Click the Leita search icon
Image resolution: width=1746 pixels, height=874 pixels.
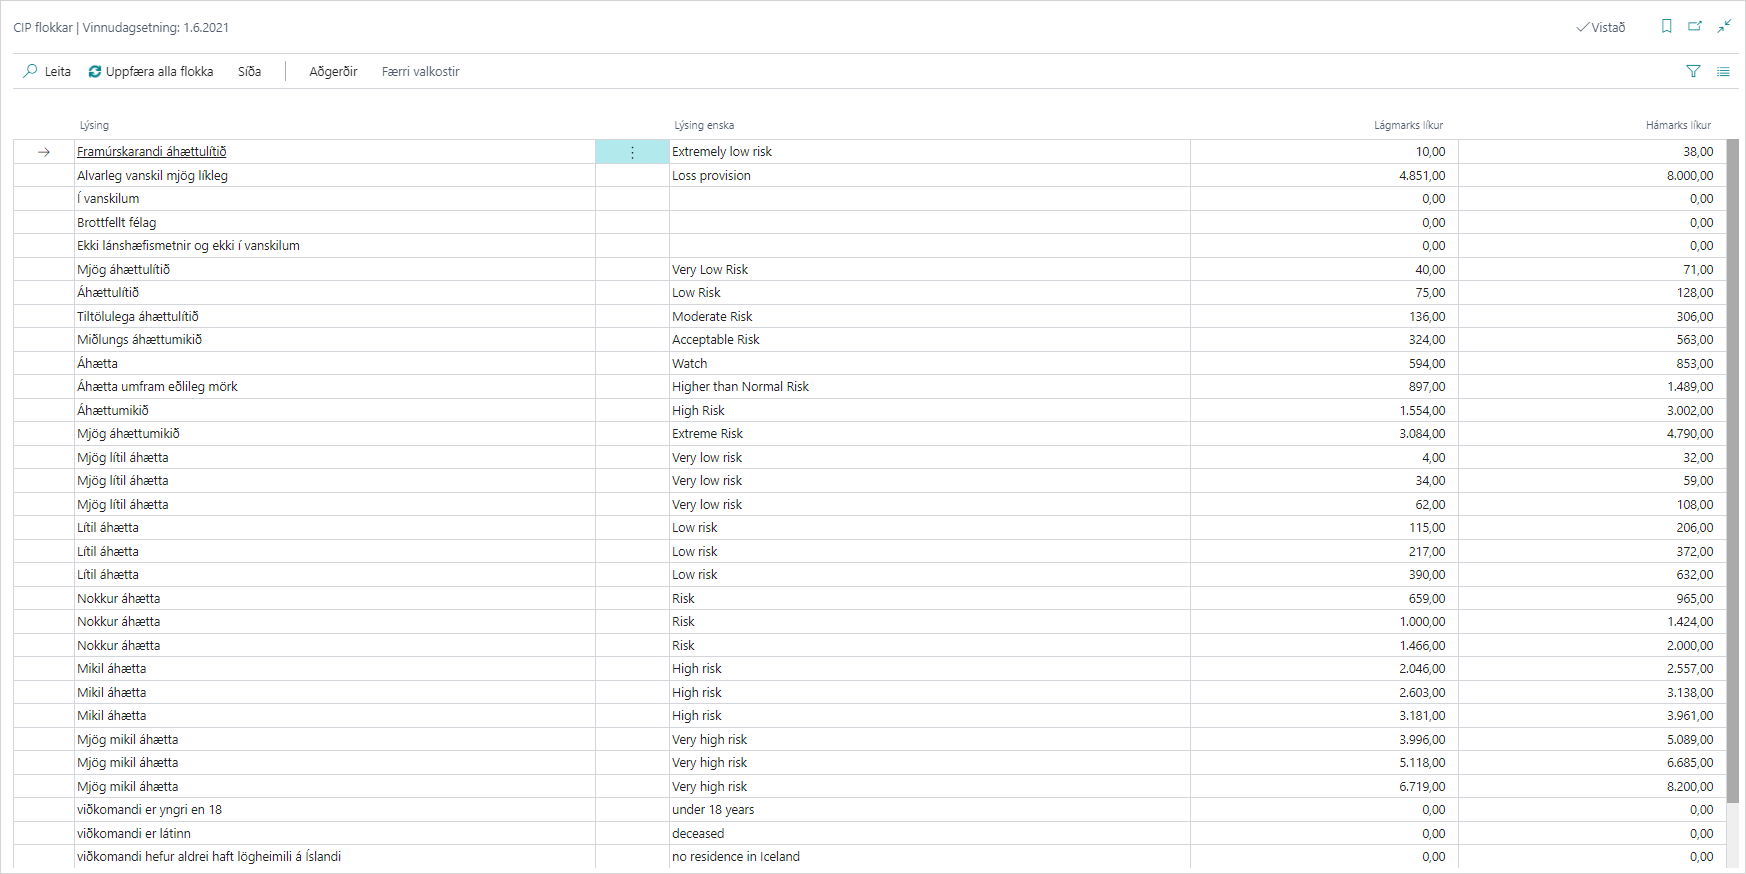(31, 71)
